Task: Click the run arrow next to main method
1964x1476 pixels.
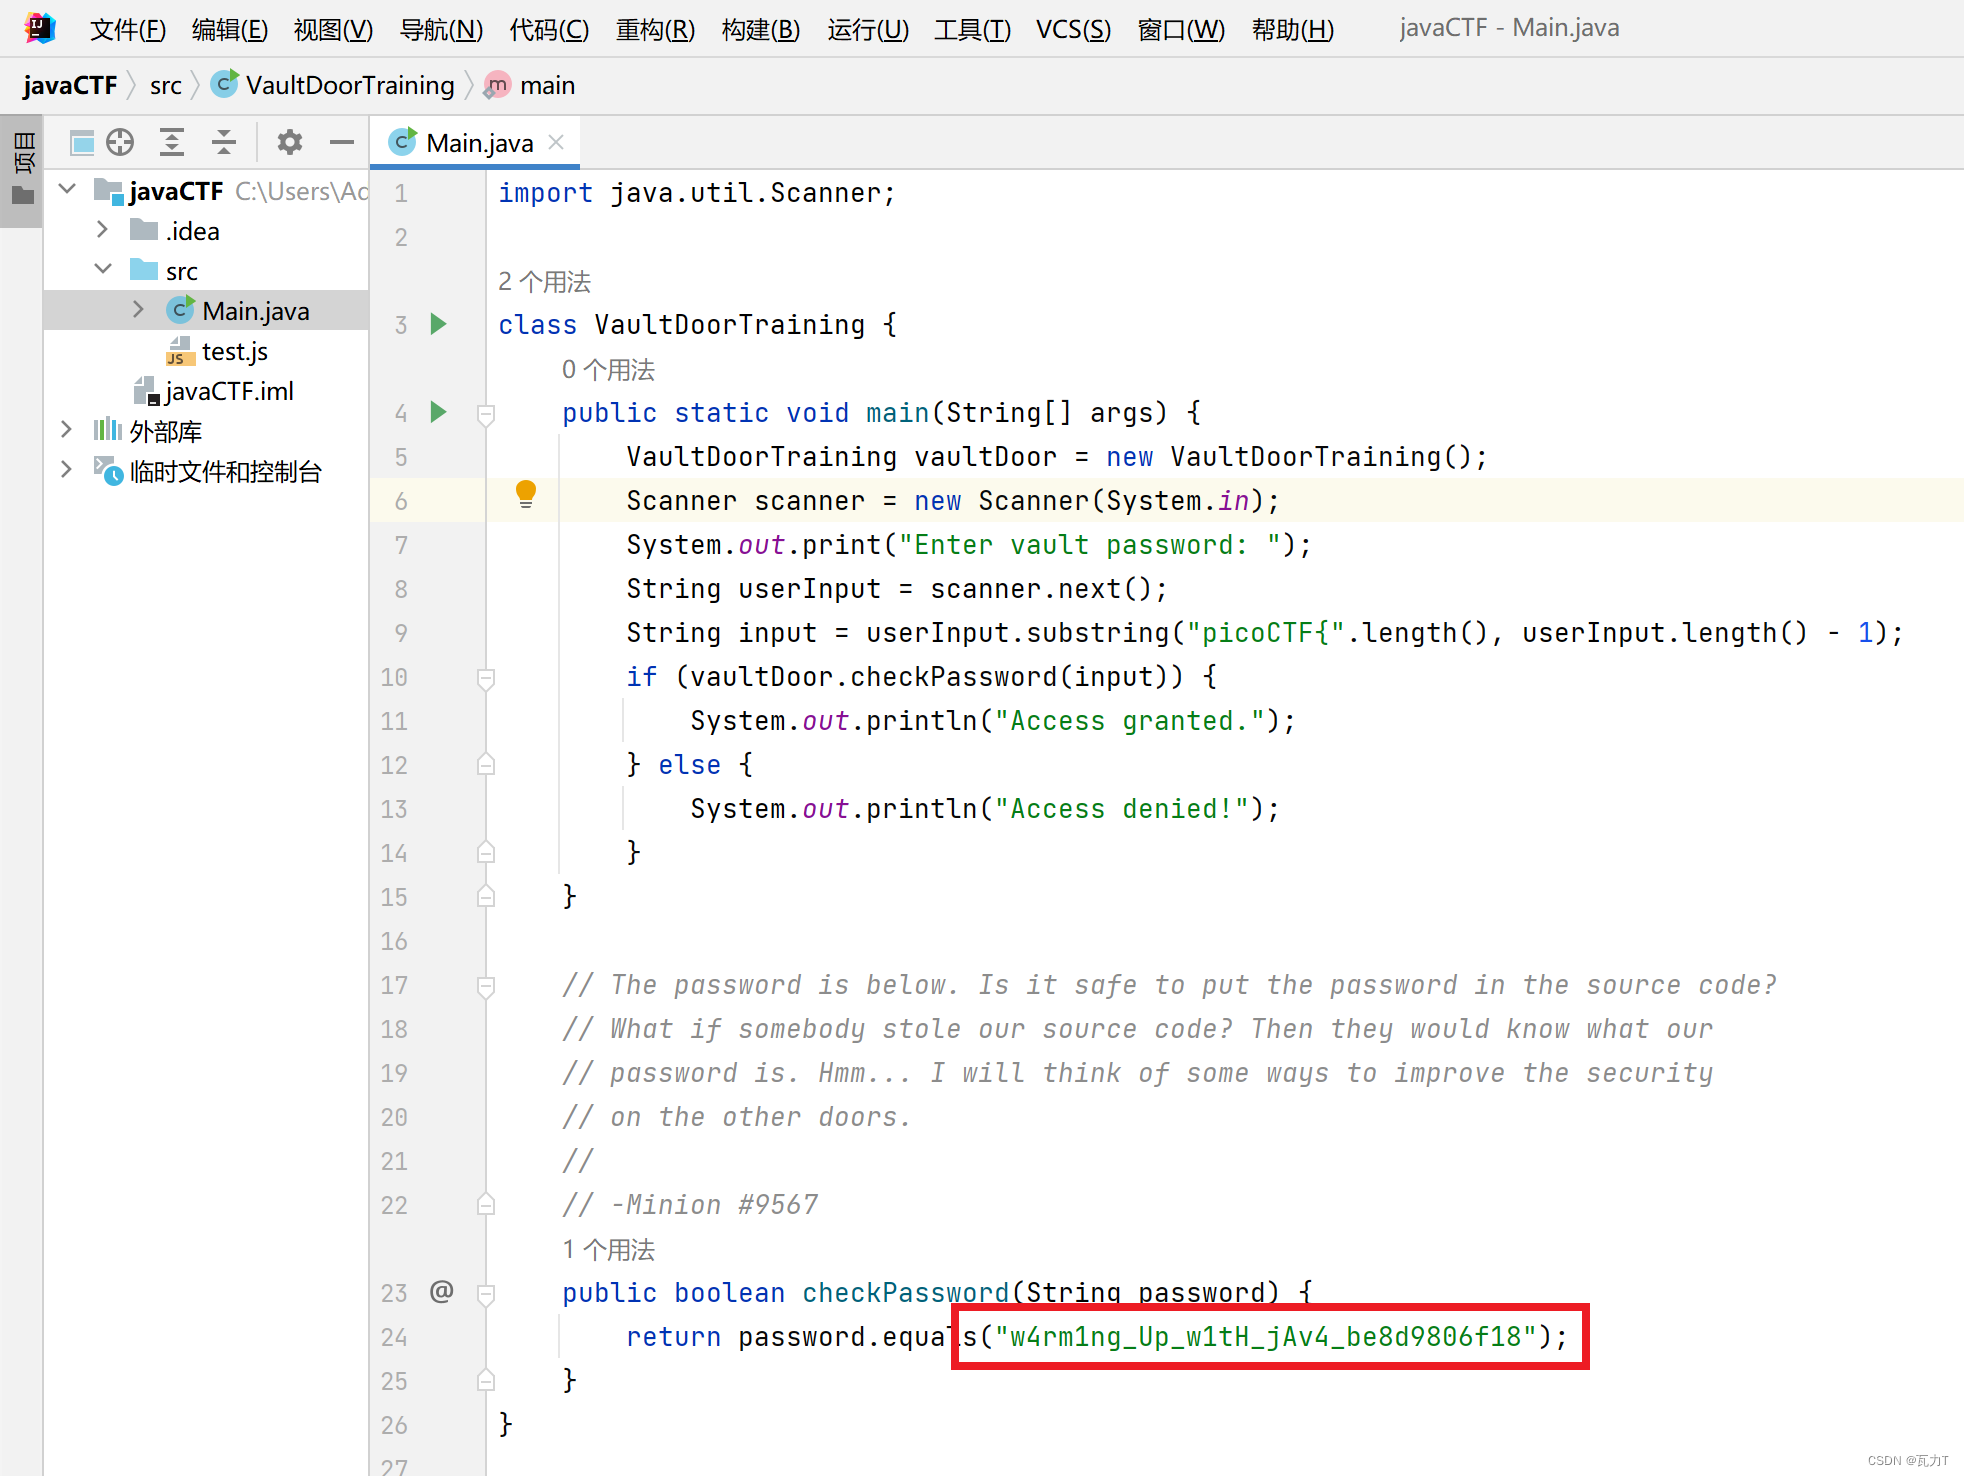Action: coord(438,412)
